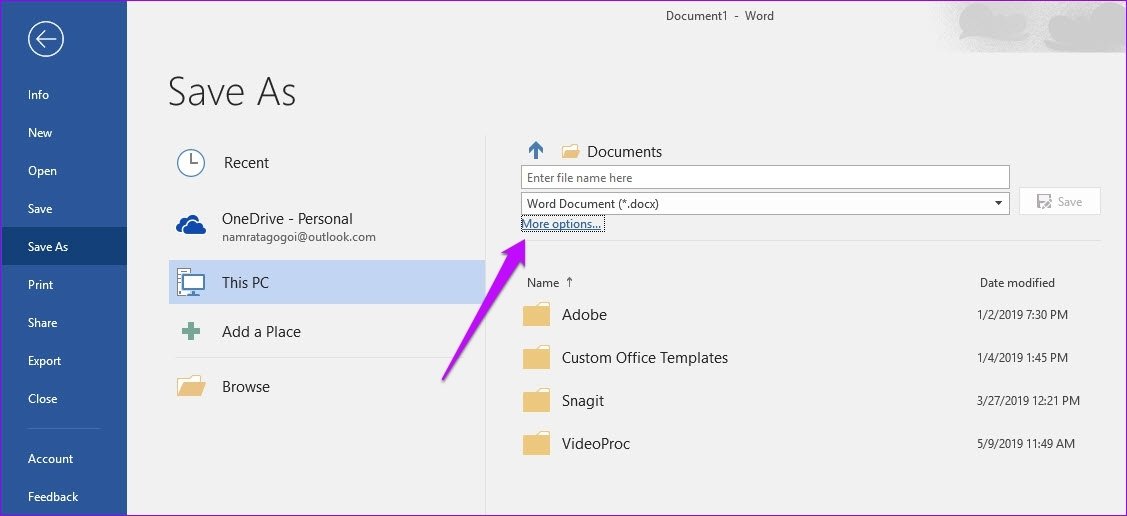Sort by Name column header
1127x516 pixels.
pyautogui.click(x=543, y=282)
